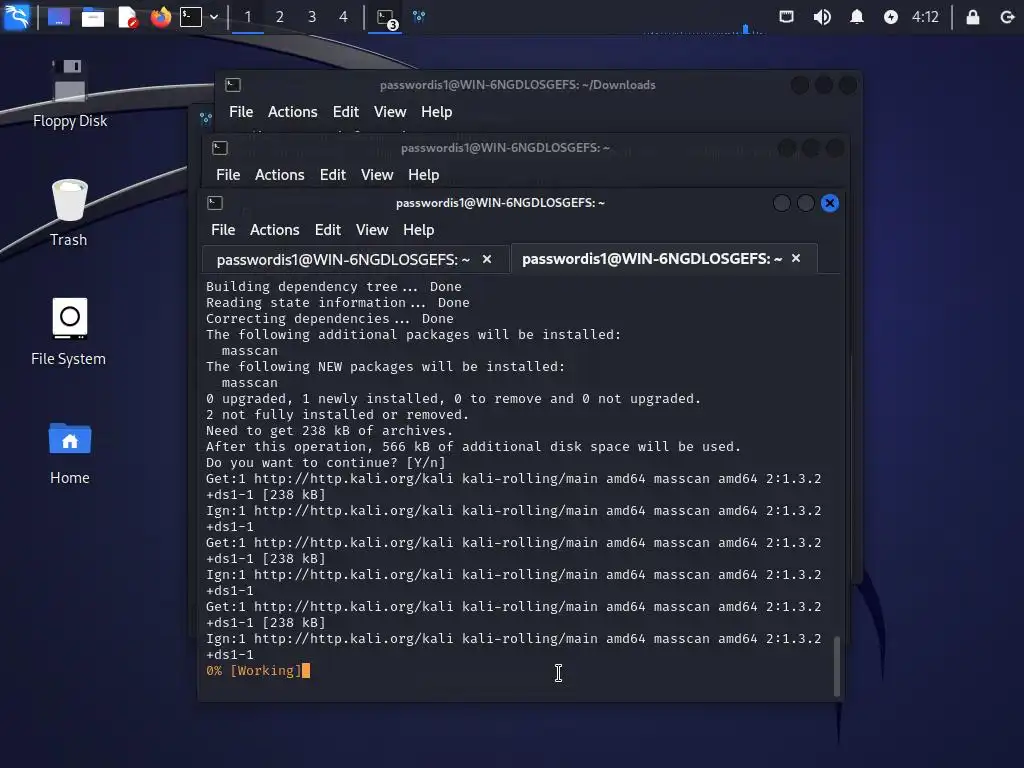This screenshot has height=768, width=1024.
Task: Open Edit menu in Downloads terminal window
Action: click(345, 112)
